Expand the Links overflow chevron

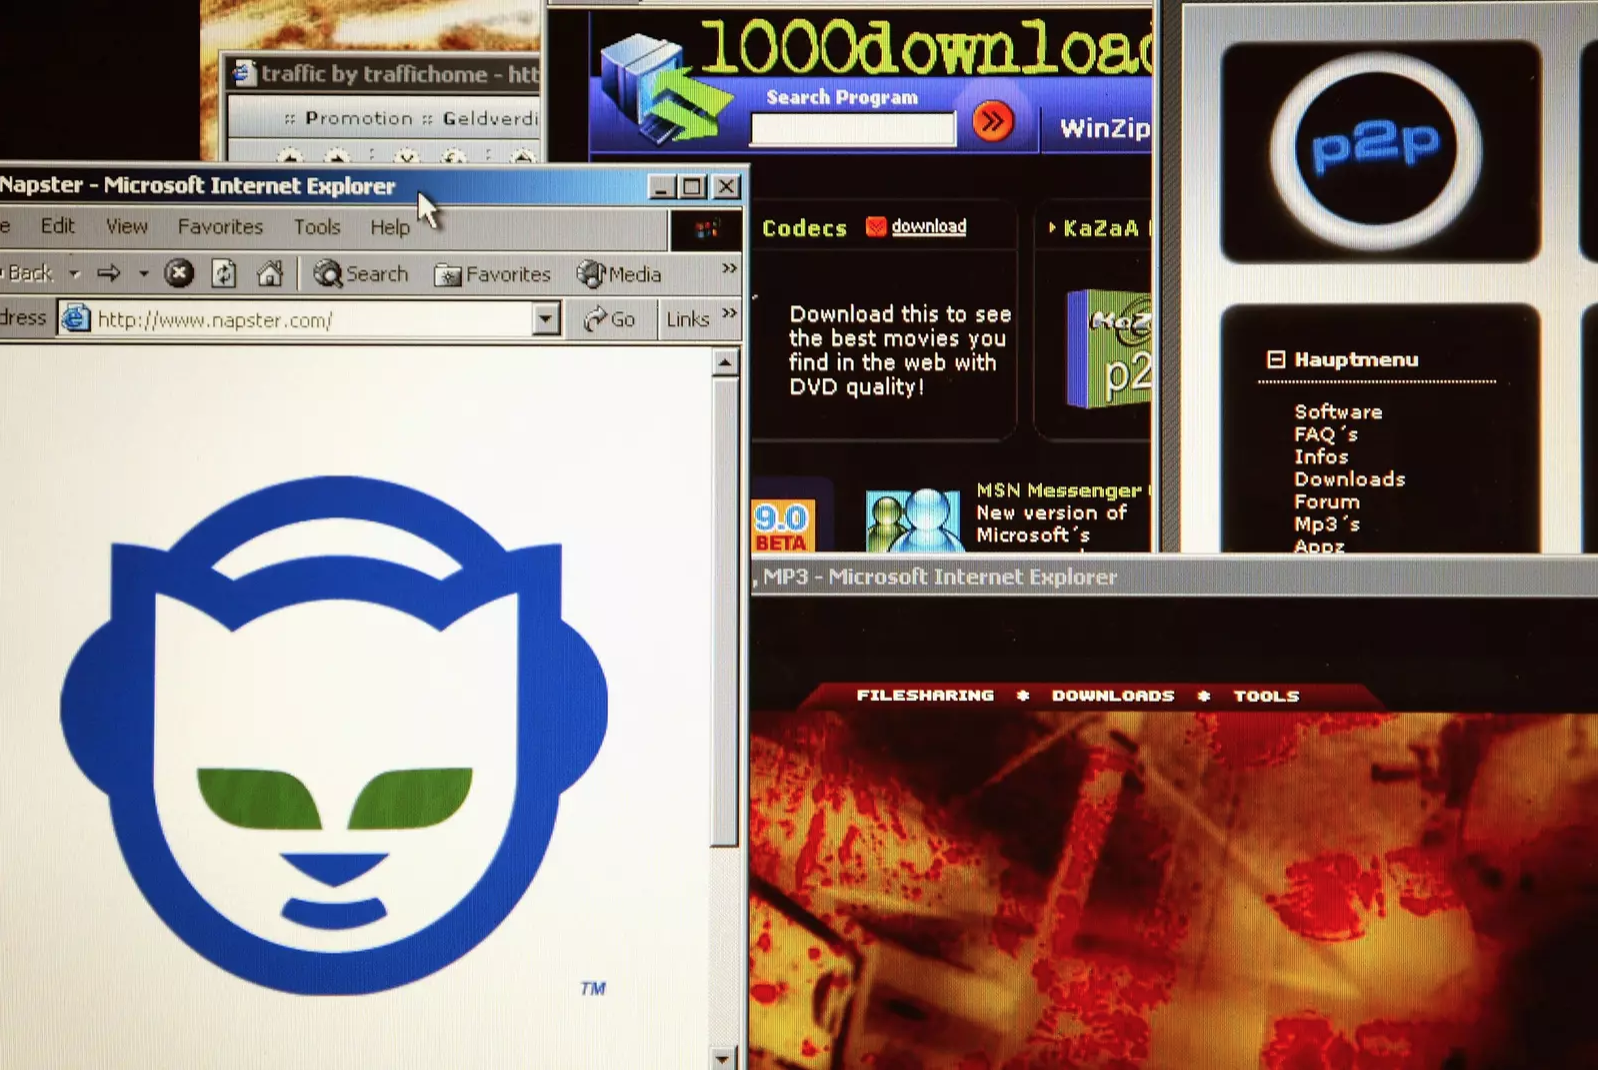pyautogui.click(x=729, y=313)
